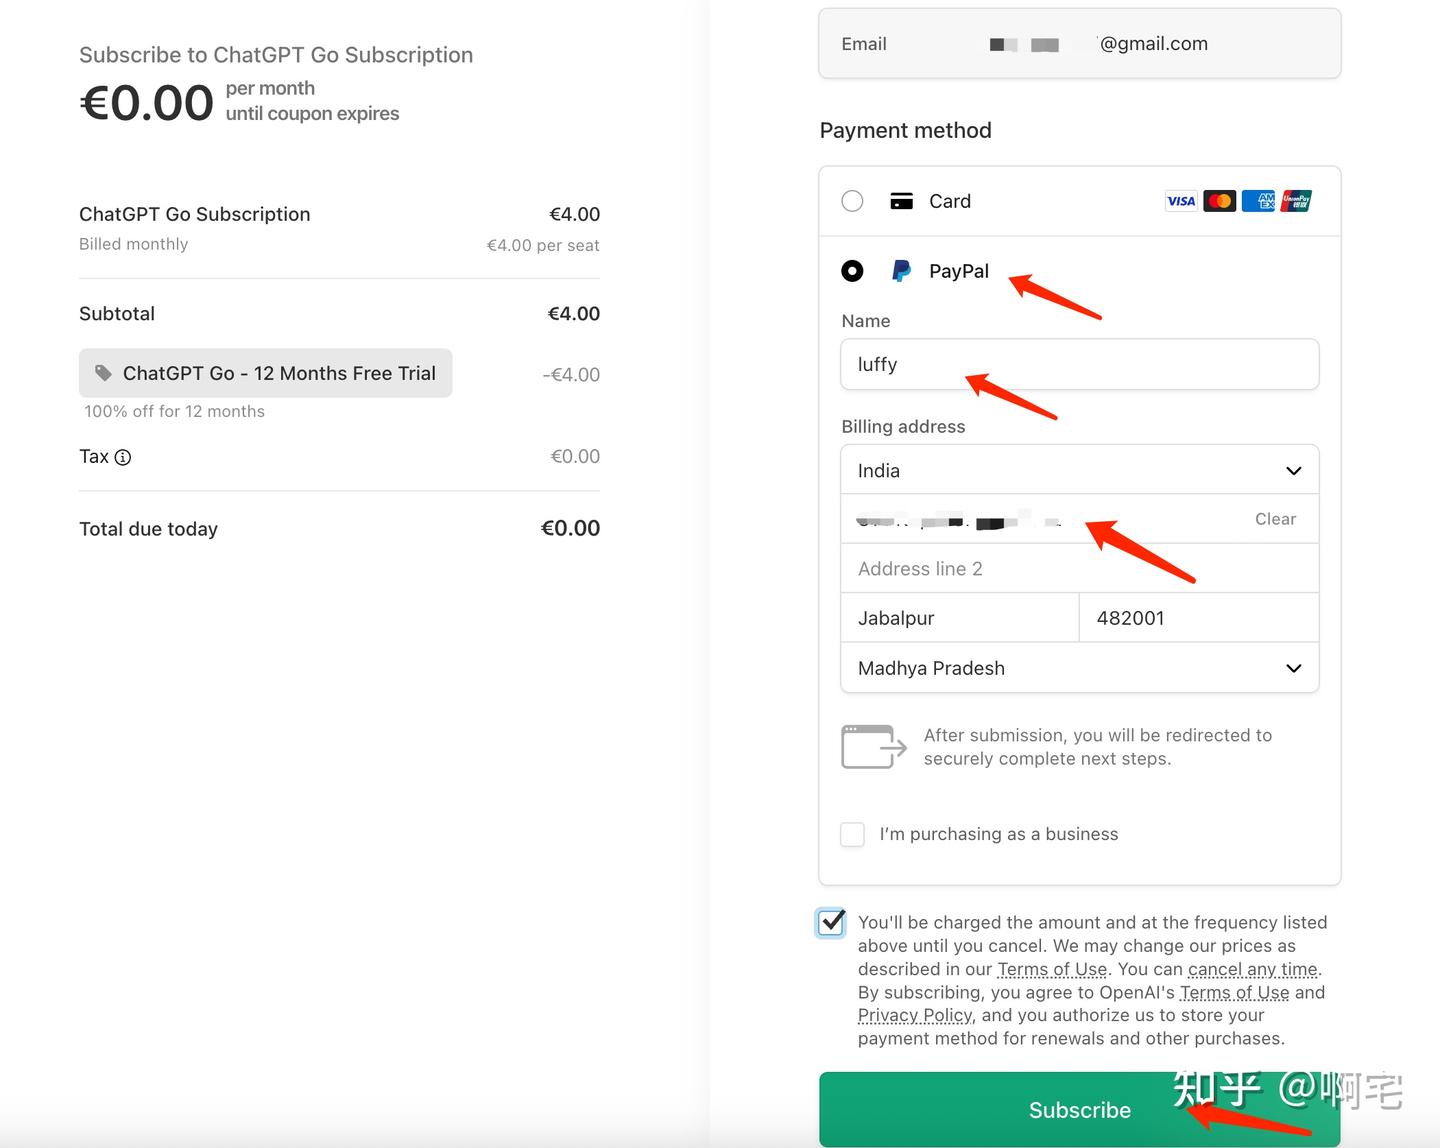1440x1148 pixels.
Task: Open the Privacy Policy link
Action: coord(914,1015)
